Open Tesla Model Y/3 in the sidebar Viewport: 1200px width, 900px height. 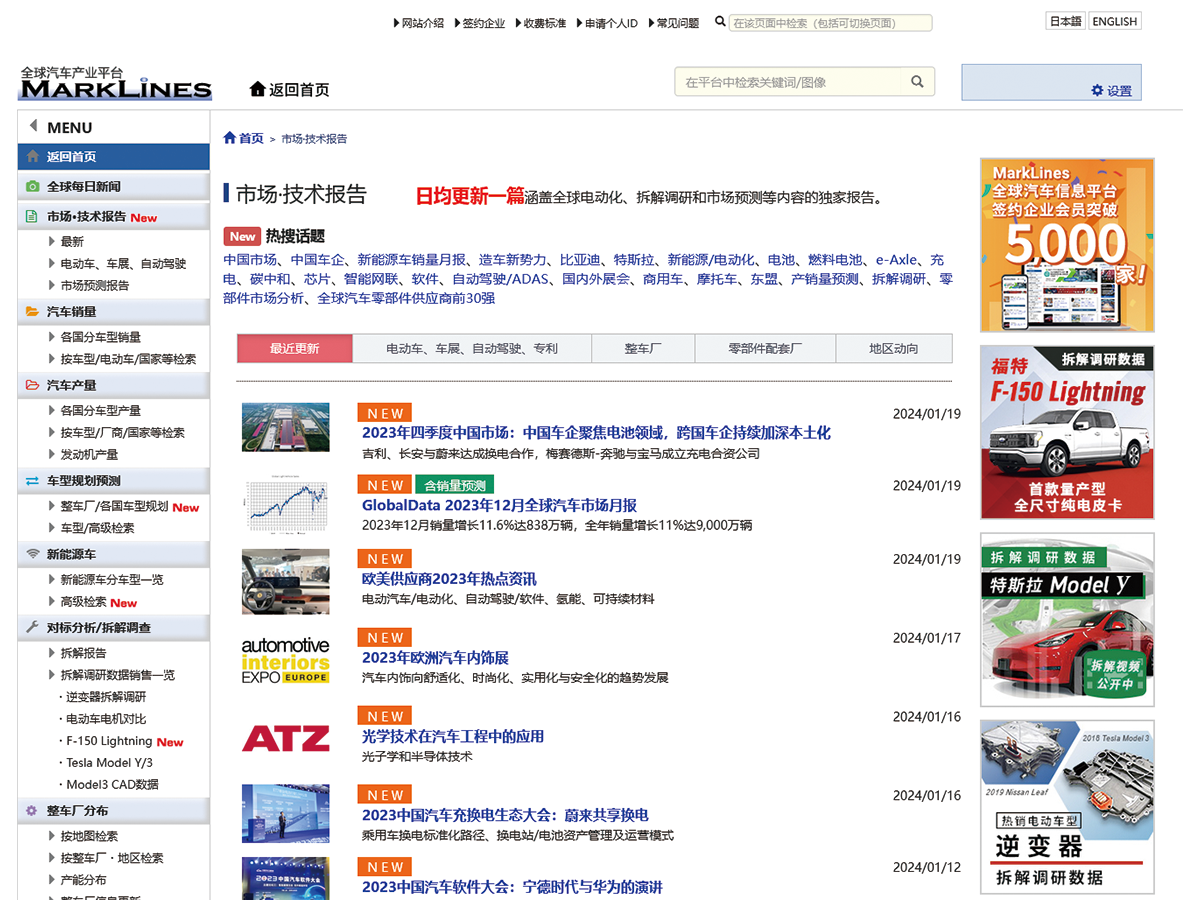coord(109,763)
